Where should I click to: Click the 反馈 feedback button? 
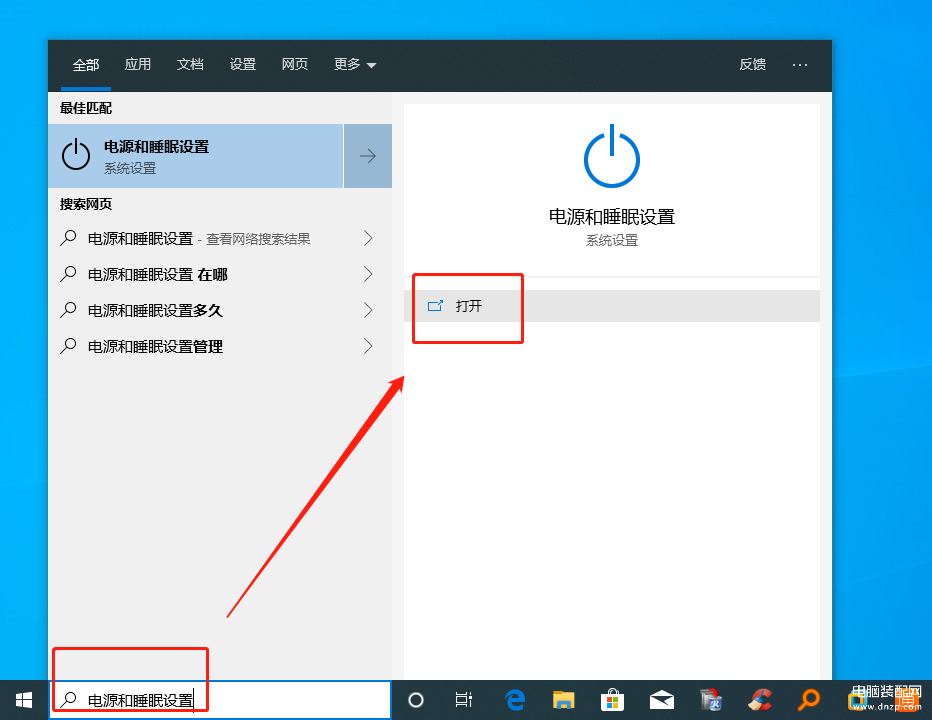[x=752, y=64]
